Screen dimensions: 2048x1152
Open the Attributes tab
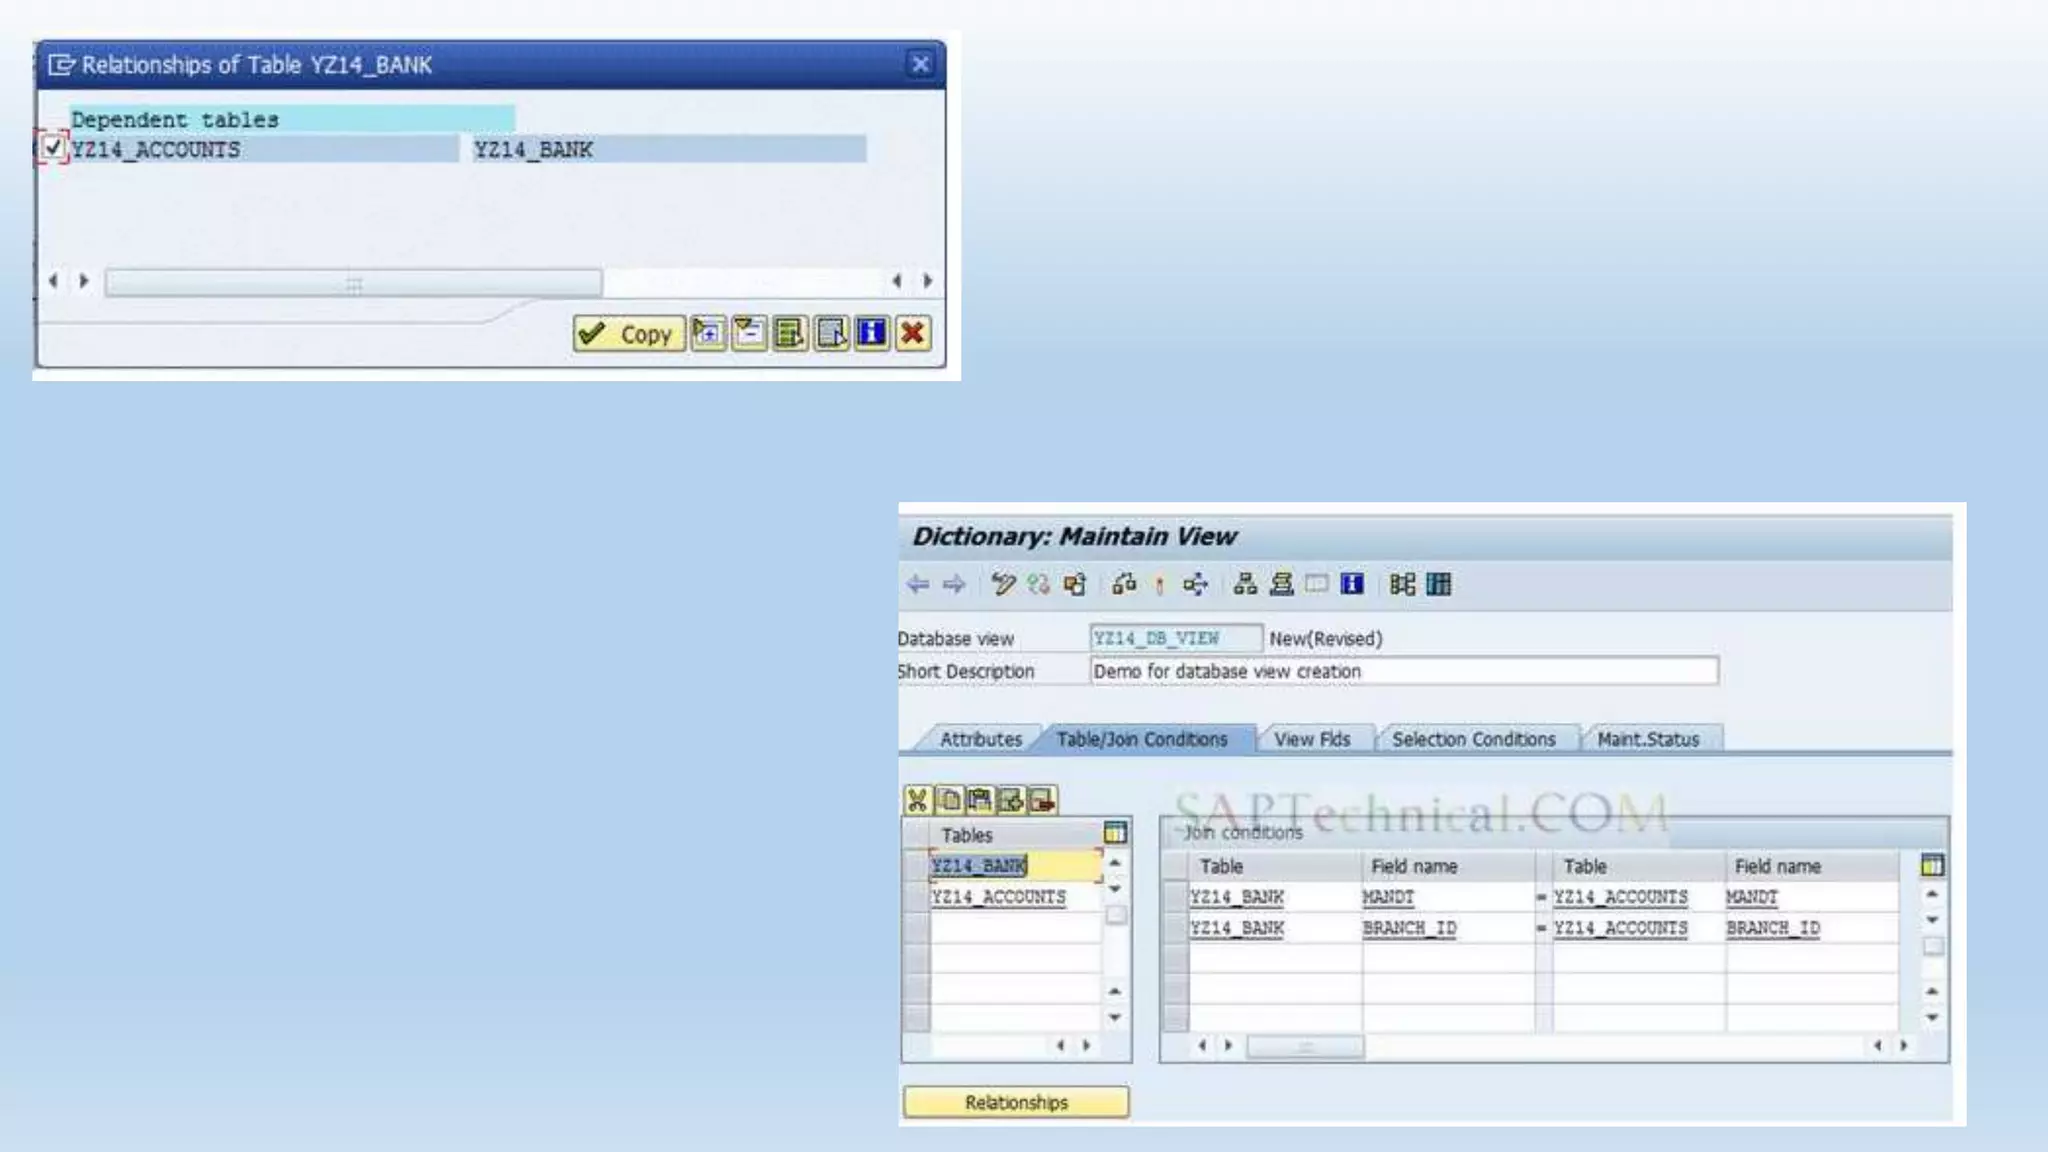click(980, 740)
